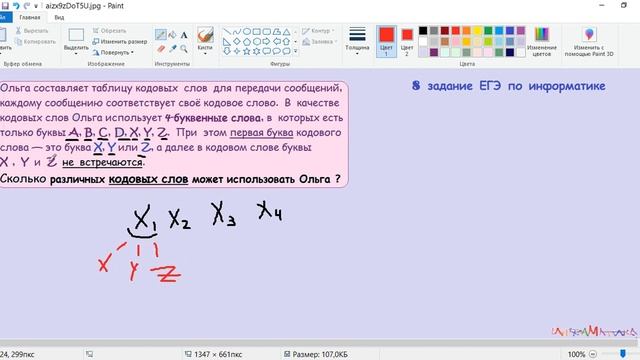The height and width of the screenshot is (360, 640).
Task: Select the Rectangle shape
Action: [x=257, y=31]
